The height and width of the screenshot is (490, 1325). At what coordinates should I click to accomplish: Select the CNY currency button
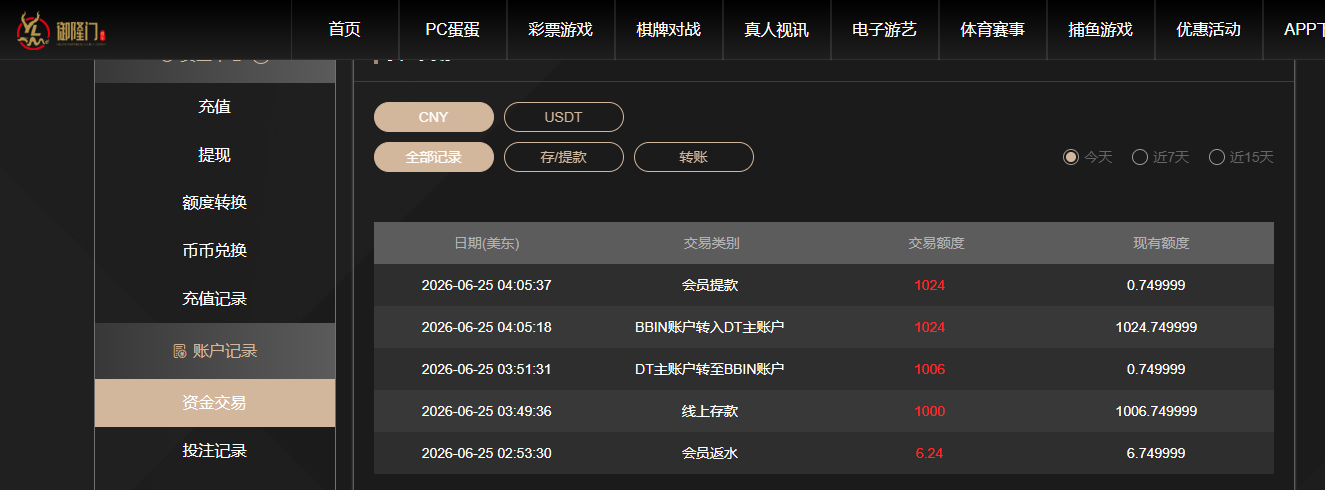click(434, 117)
